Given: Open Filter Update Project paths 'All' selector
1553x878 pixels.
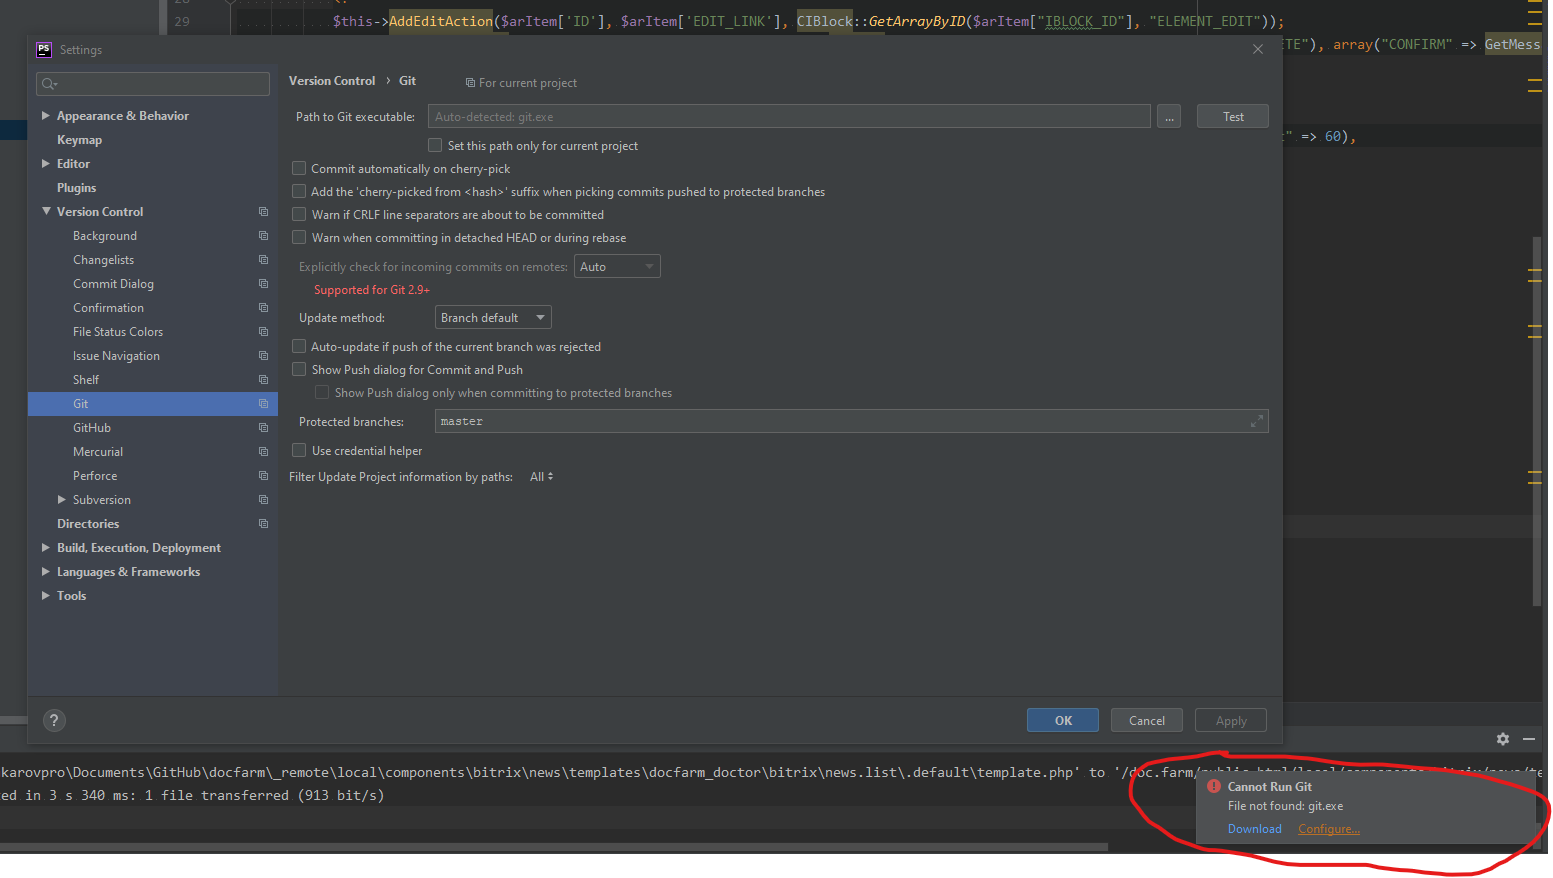Looking at the screenshot, I should [542, 477].
